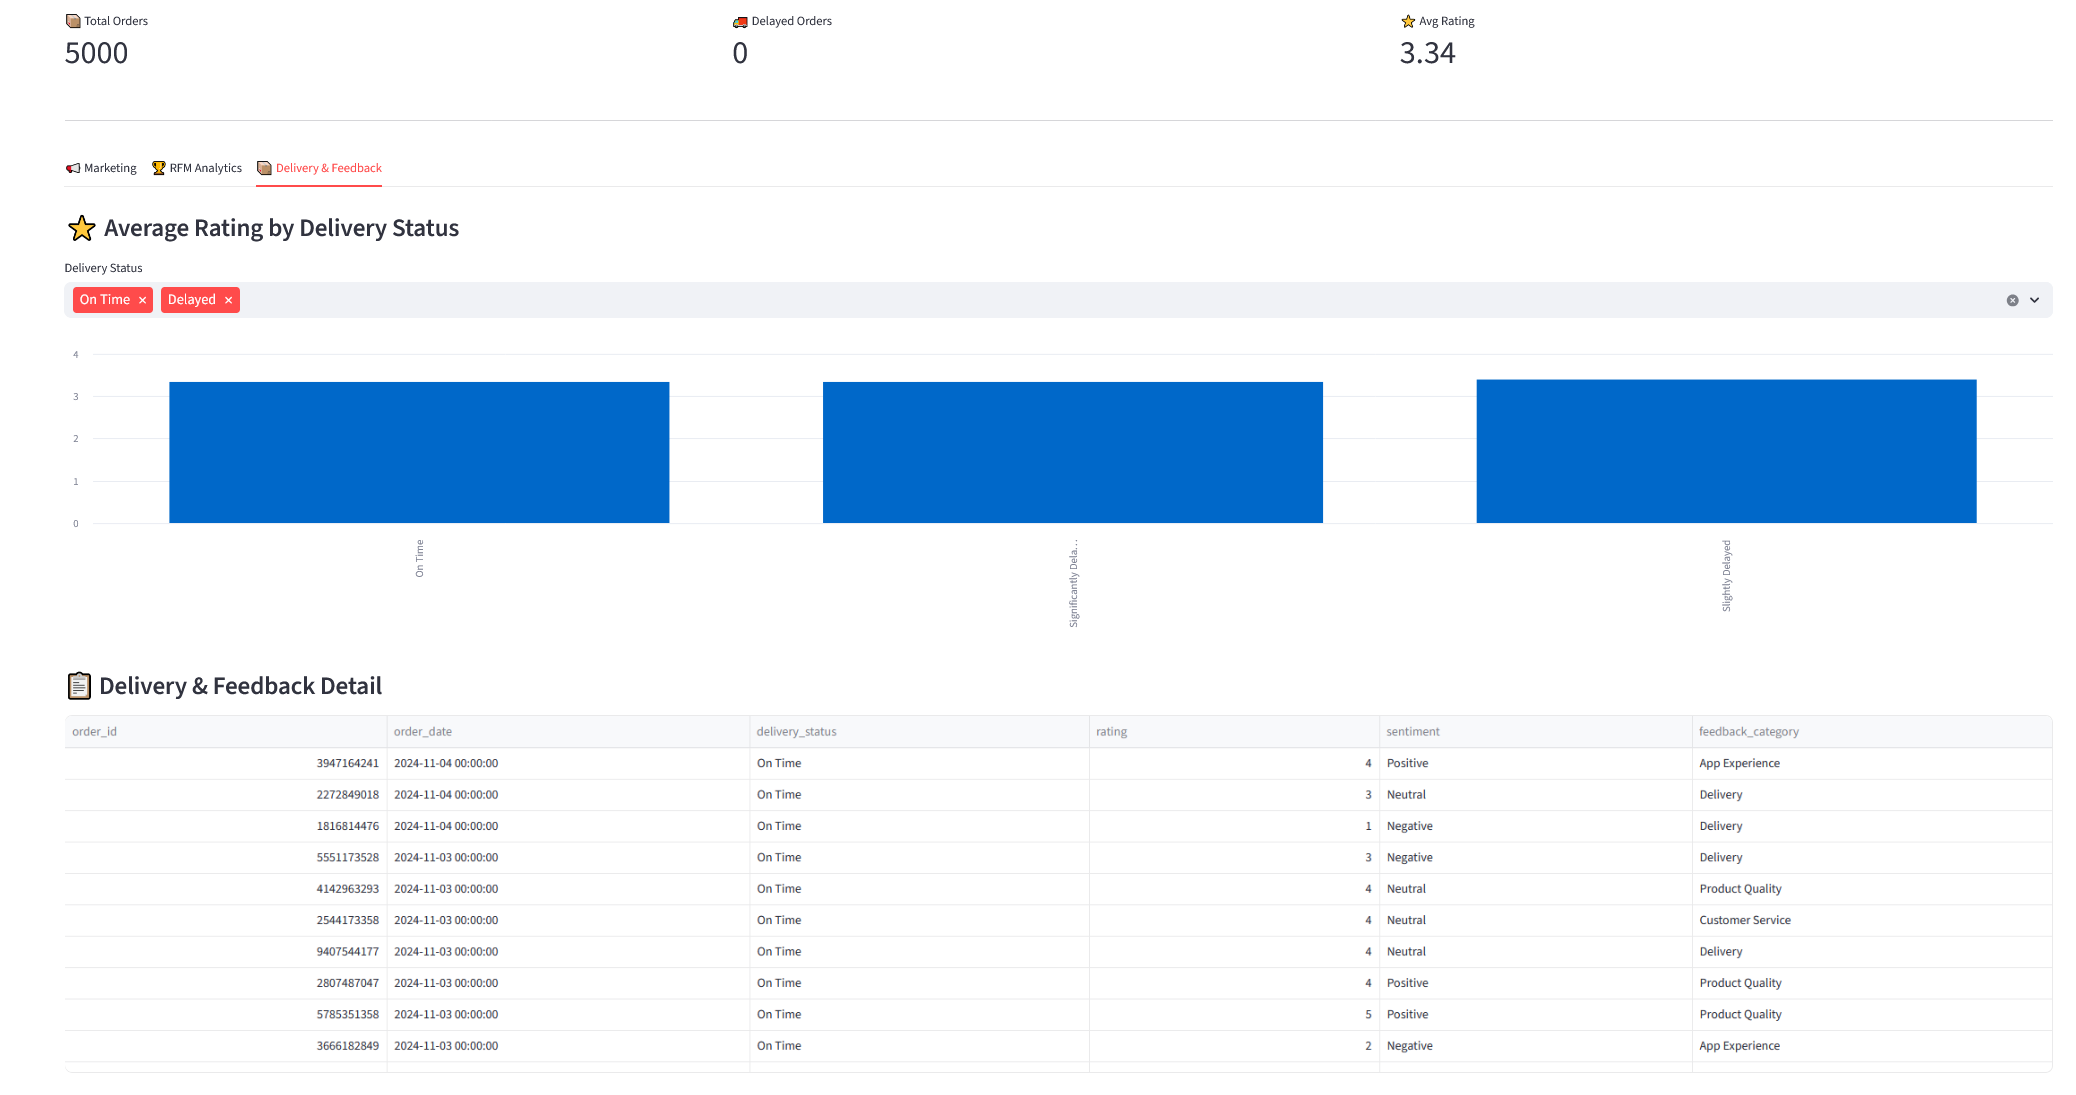
Task: Click the Slightly Delayed bar
Action: 1726,451
